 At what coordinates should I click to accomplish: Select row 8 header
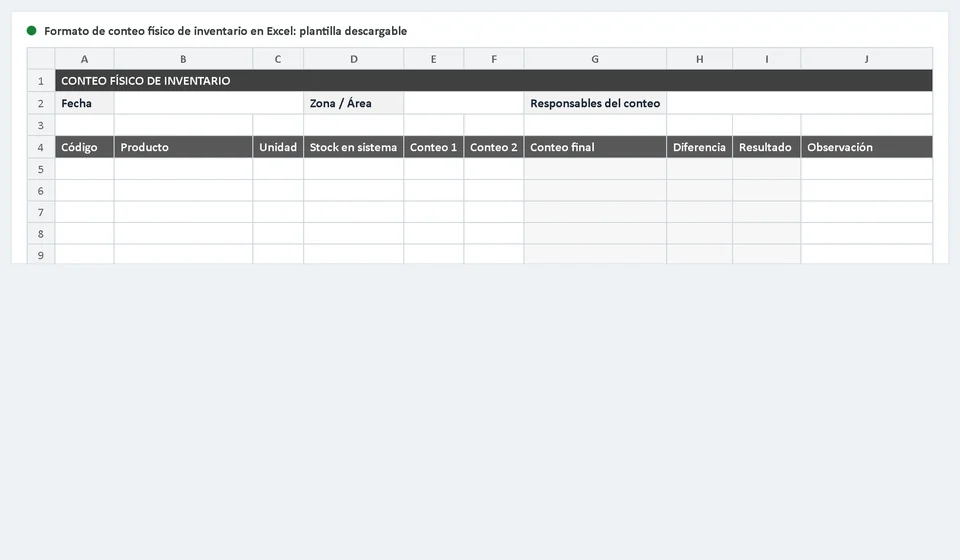pyautogui.click(x=41, y=233)
